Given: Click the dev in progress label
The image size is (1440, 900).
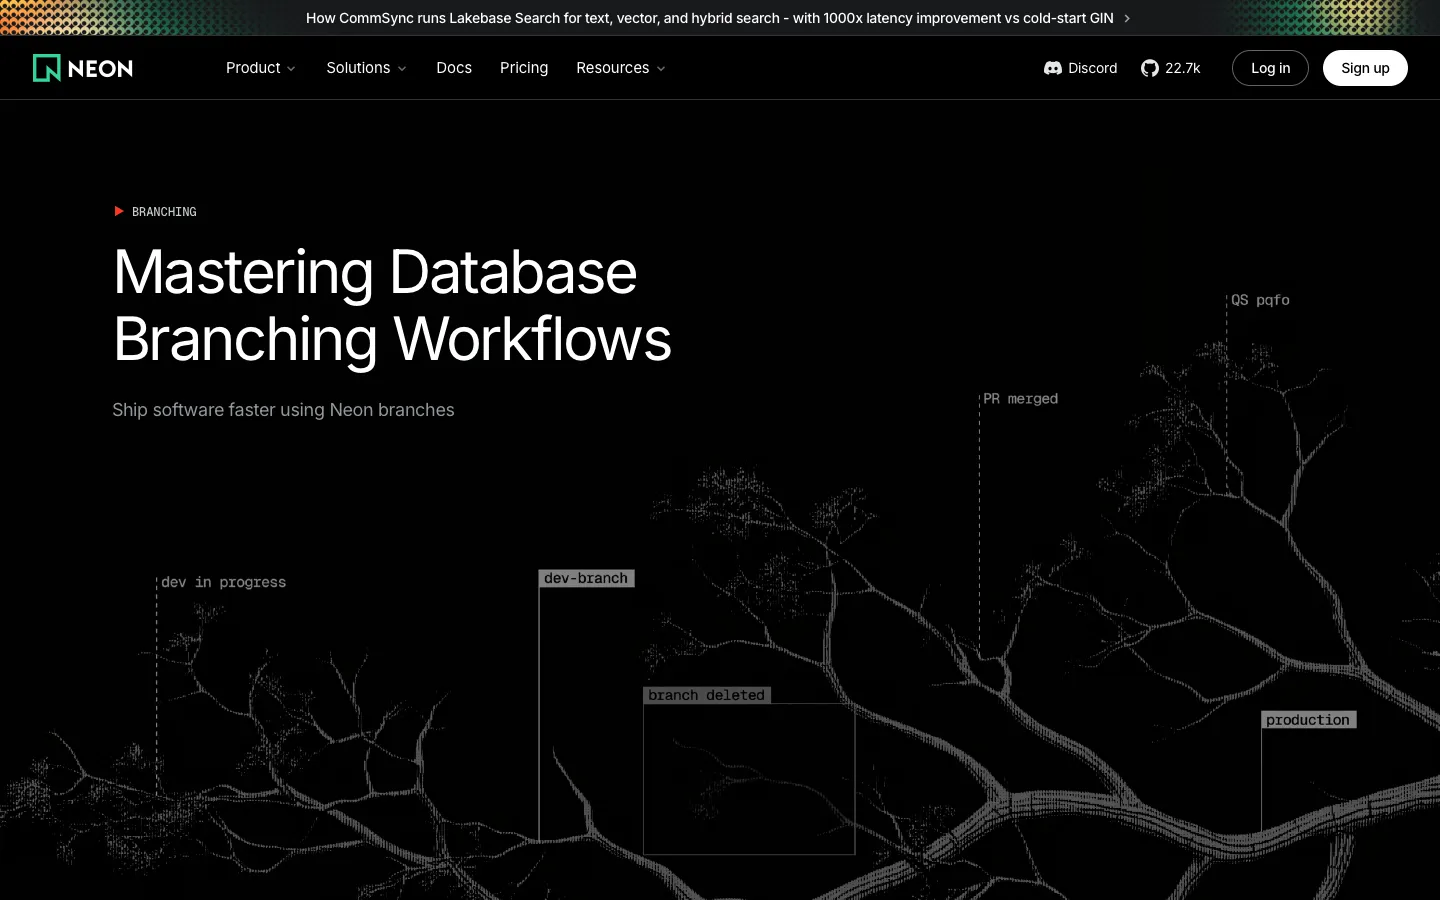Looking at the screenshot, I should 223,582.
